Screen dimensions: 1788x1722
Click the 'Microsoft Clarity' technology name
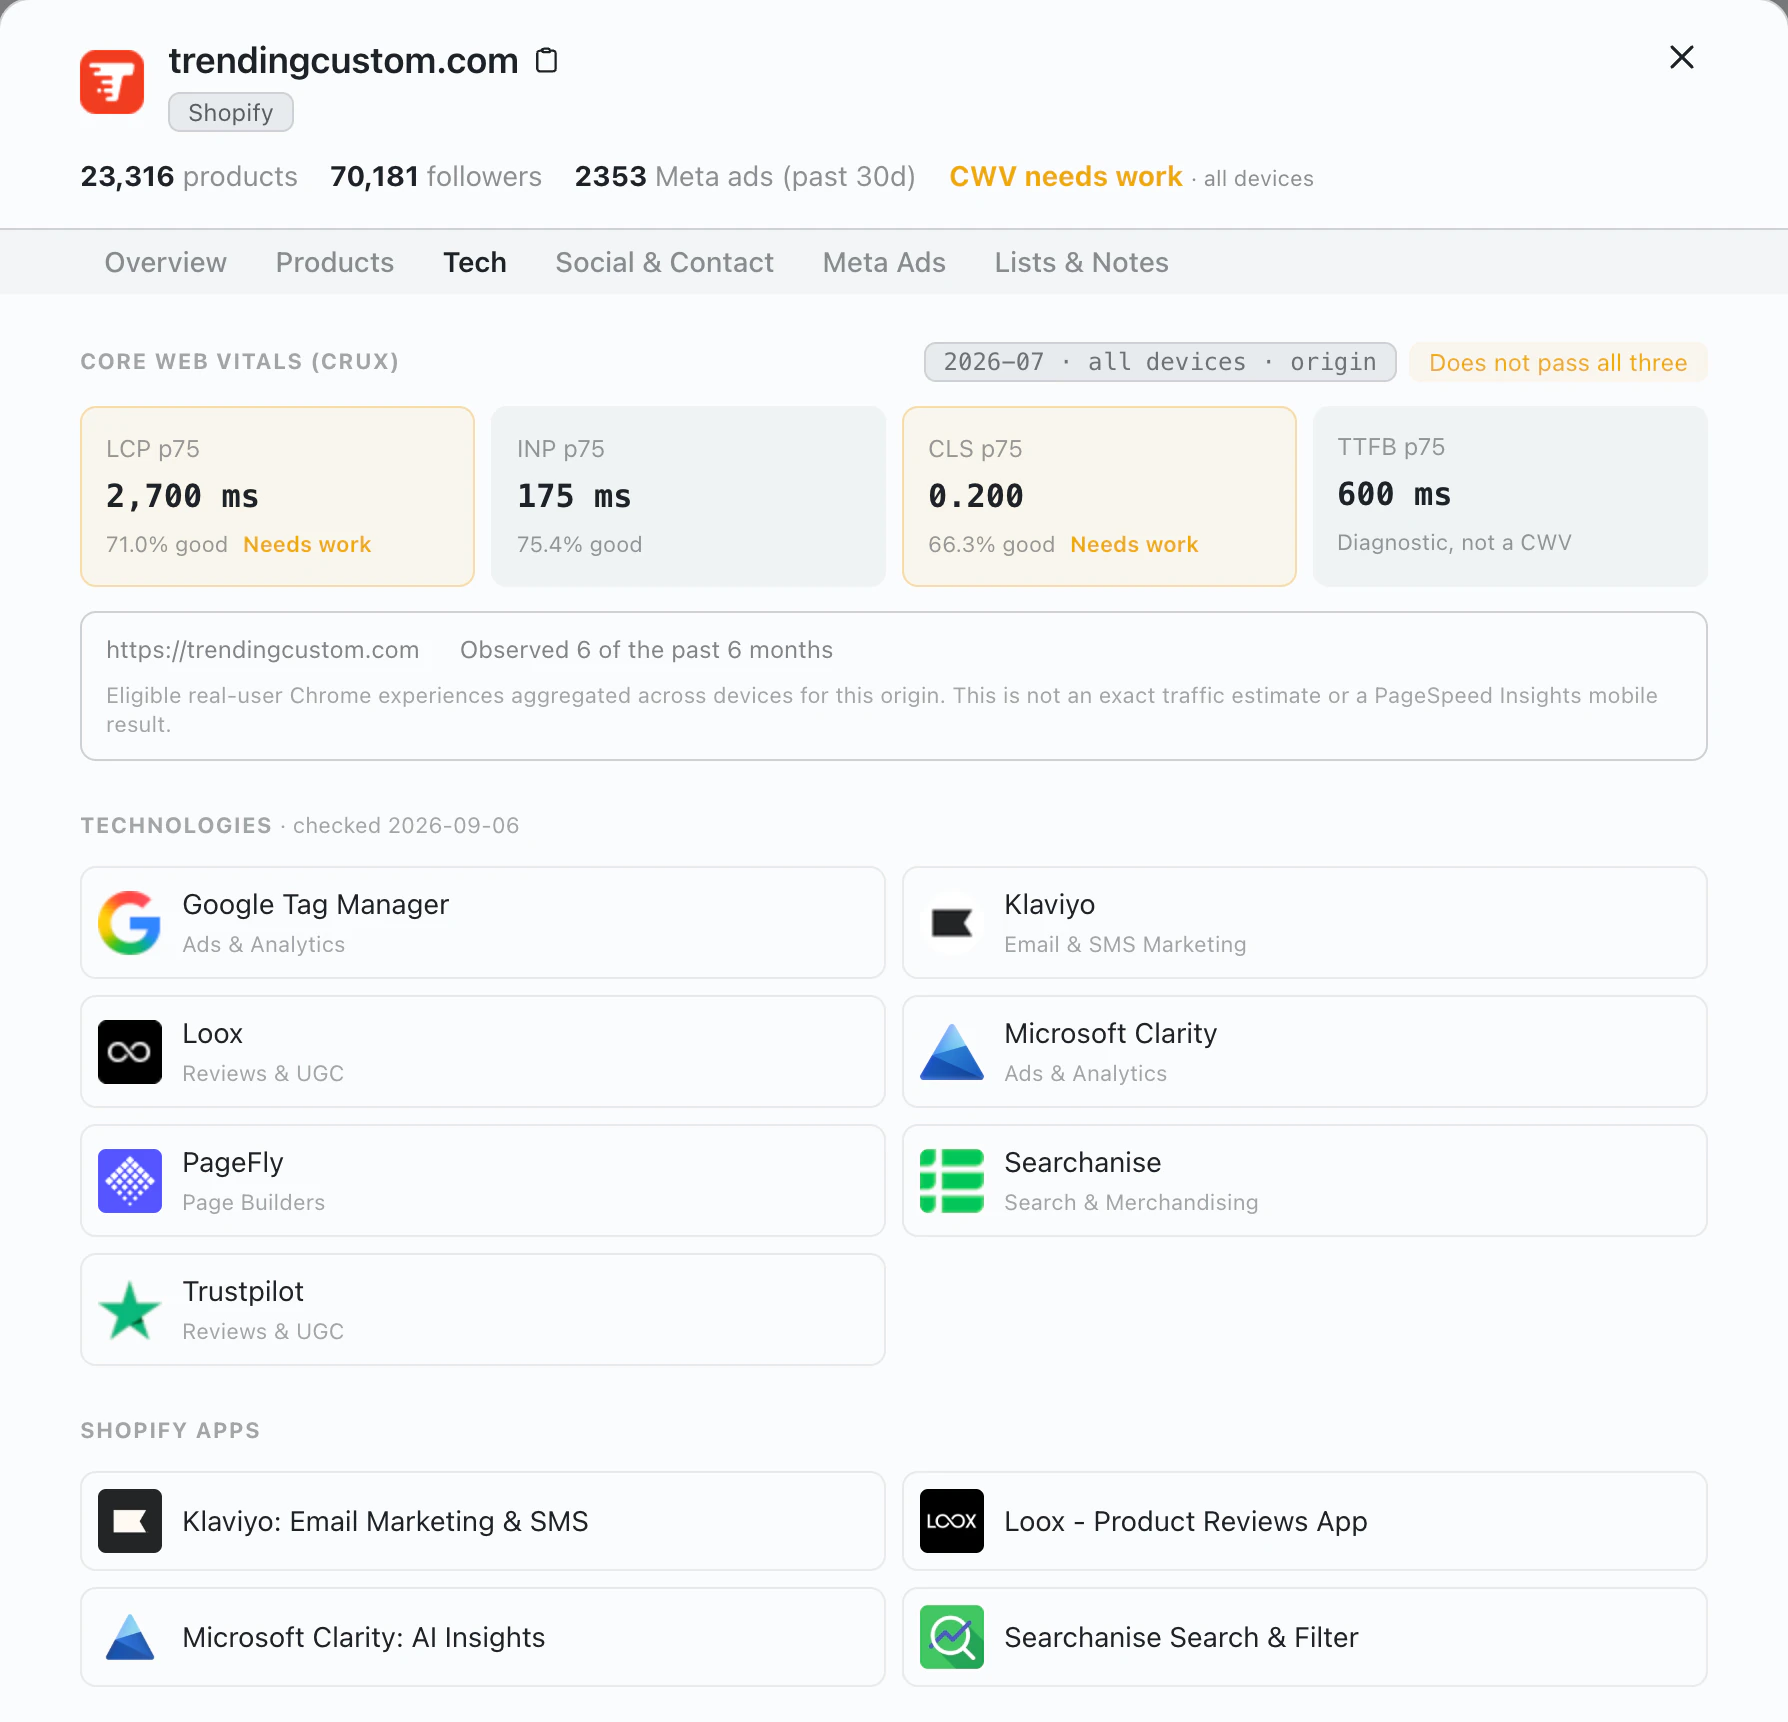click(x=1111, y=1033)
